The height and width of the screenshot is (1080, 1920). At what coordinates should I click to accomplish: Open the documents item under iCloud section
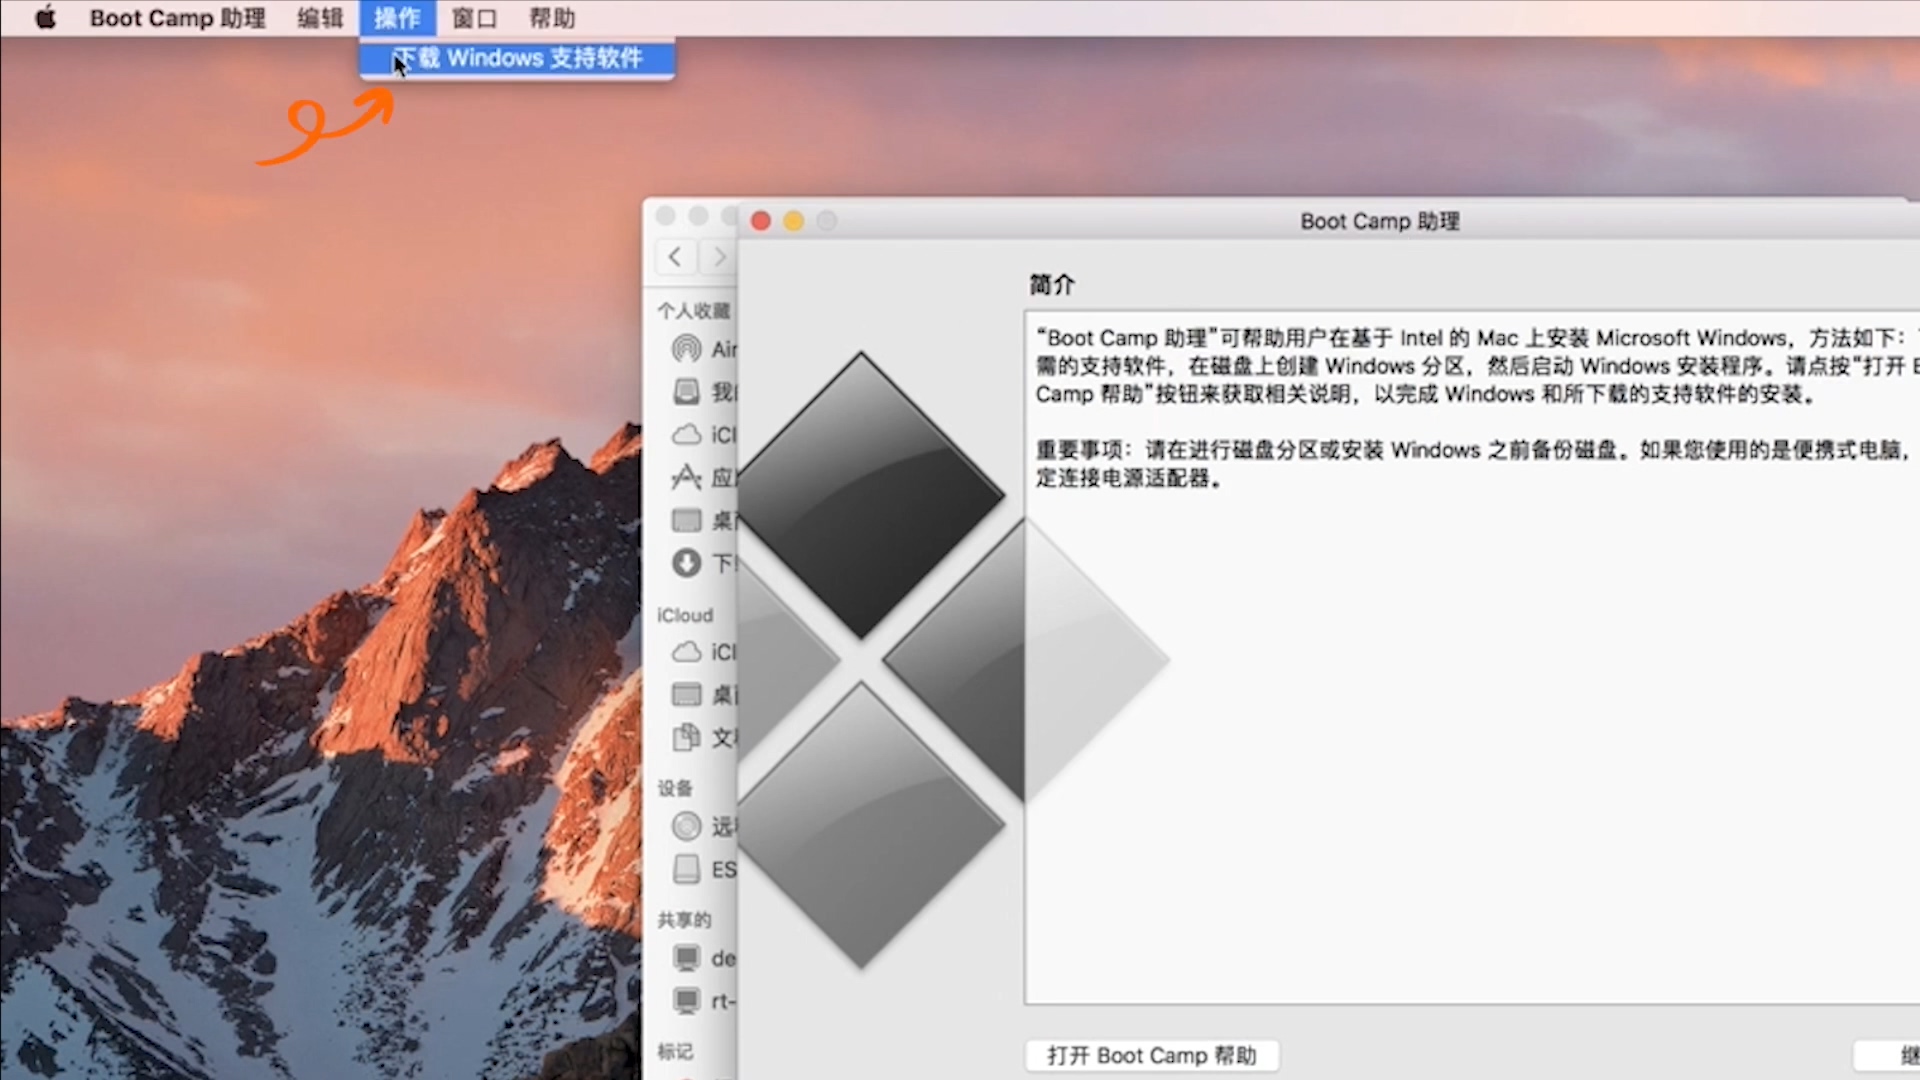point(704,738)
